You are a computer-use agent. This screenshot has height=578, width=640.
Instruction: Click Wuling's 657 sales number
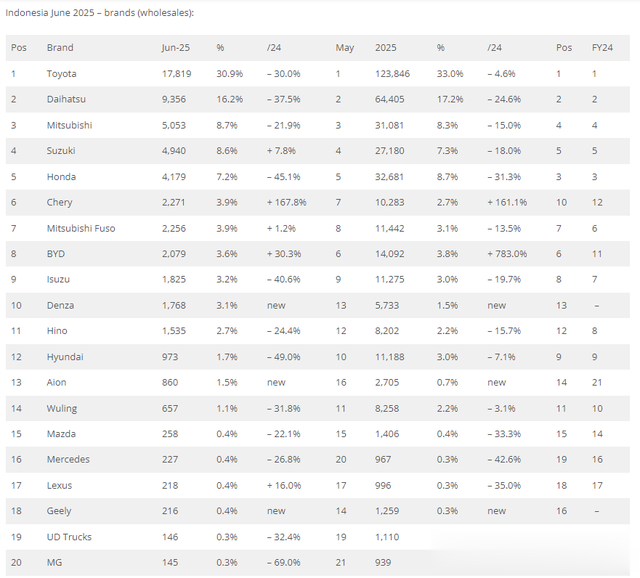[170, 408]
